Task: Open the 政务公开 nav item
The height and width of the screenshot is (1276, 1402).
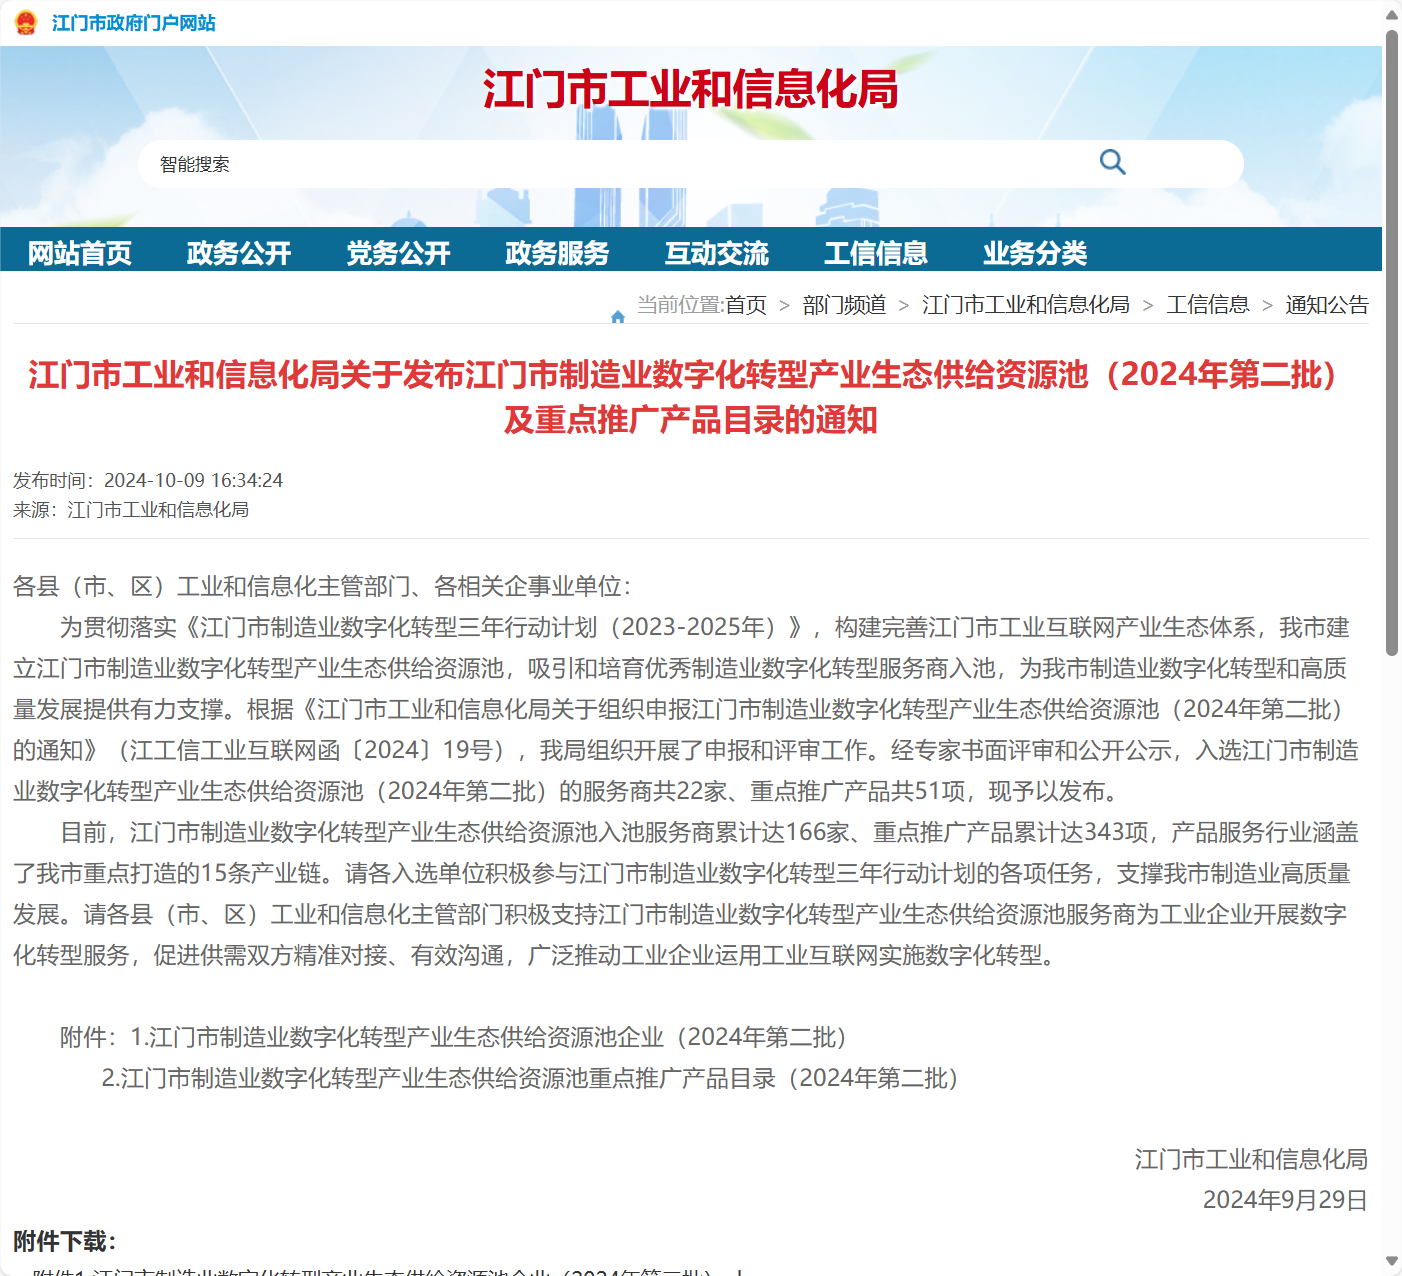Action: [x=239, y=253]
